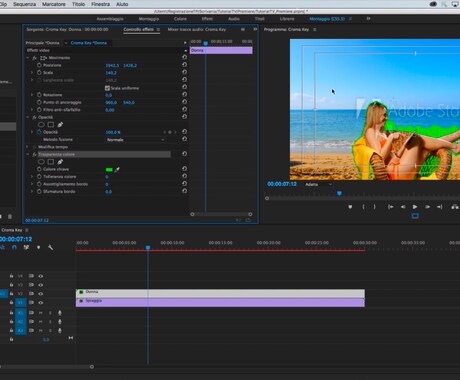The image size is (460, 380).
Task: Go to Out point in Program monitor
Action: (440, 207)
